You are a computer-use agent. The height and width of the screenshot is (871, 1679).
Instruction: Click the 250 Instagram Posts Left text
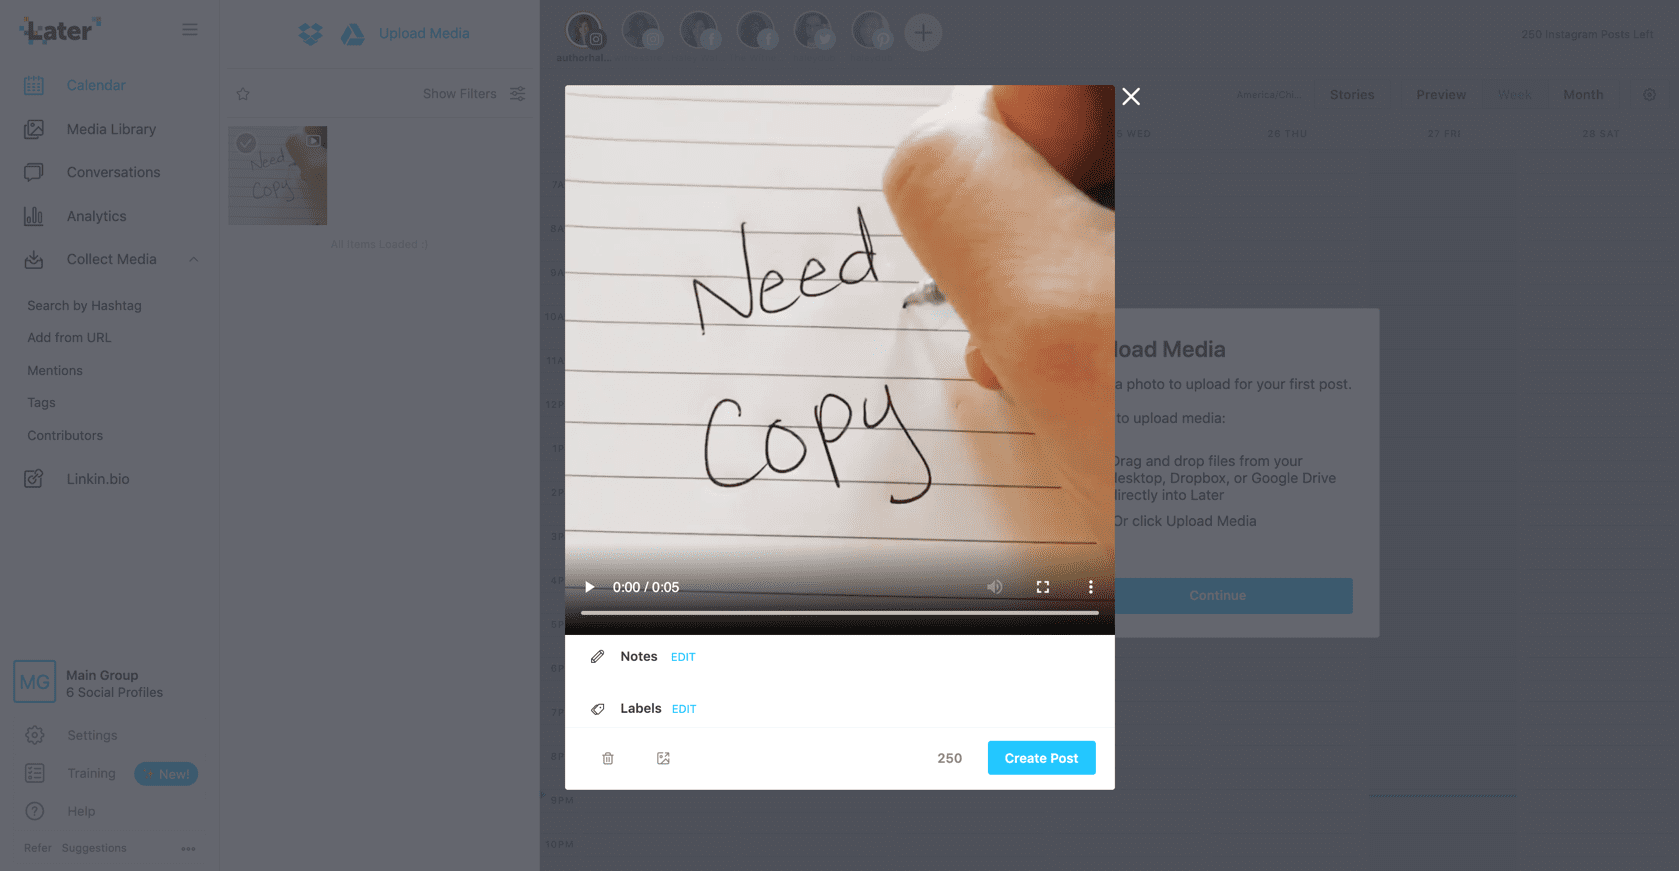pyautogui.click(x=1587, y=35)
